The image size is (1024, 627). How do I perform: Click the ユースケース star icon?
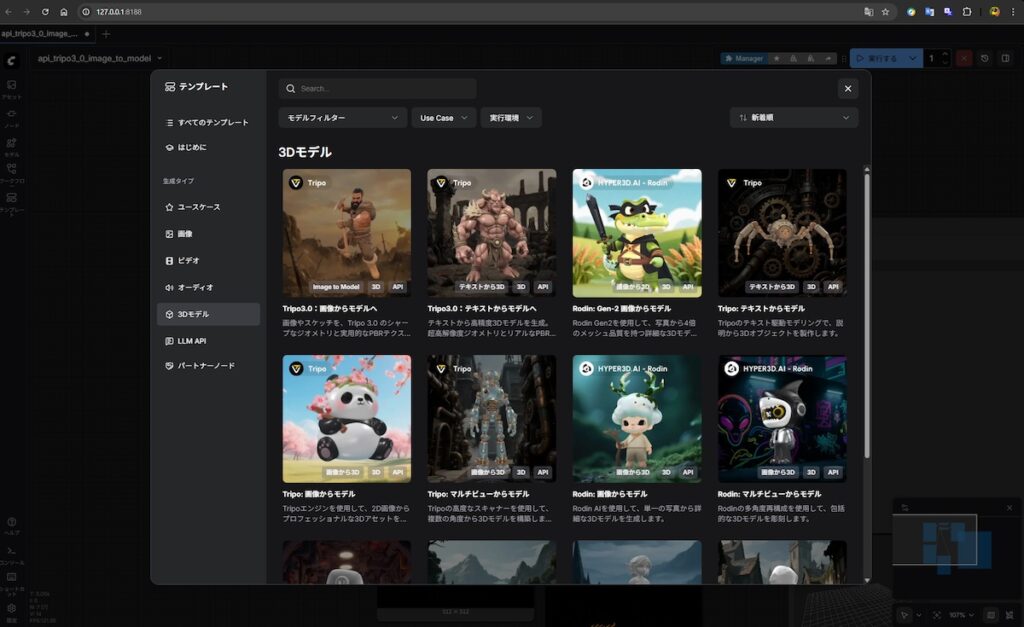click(169, 207)
